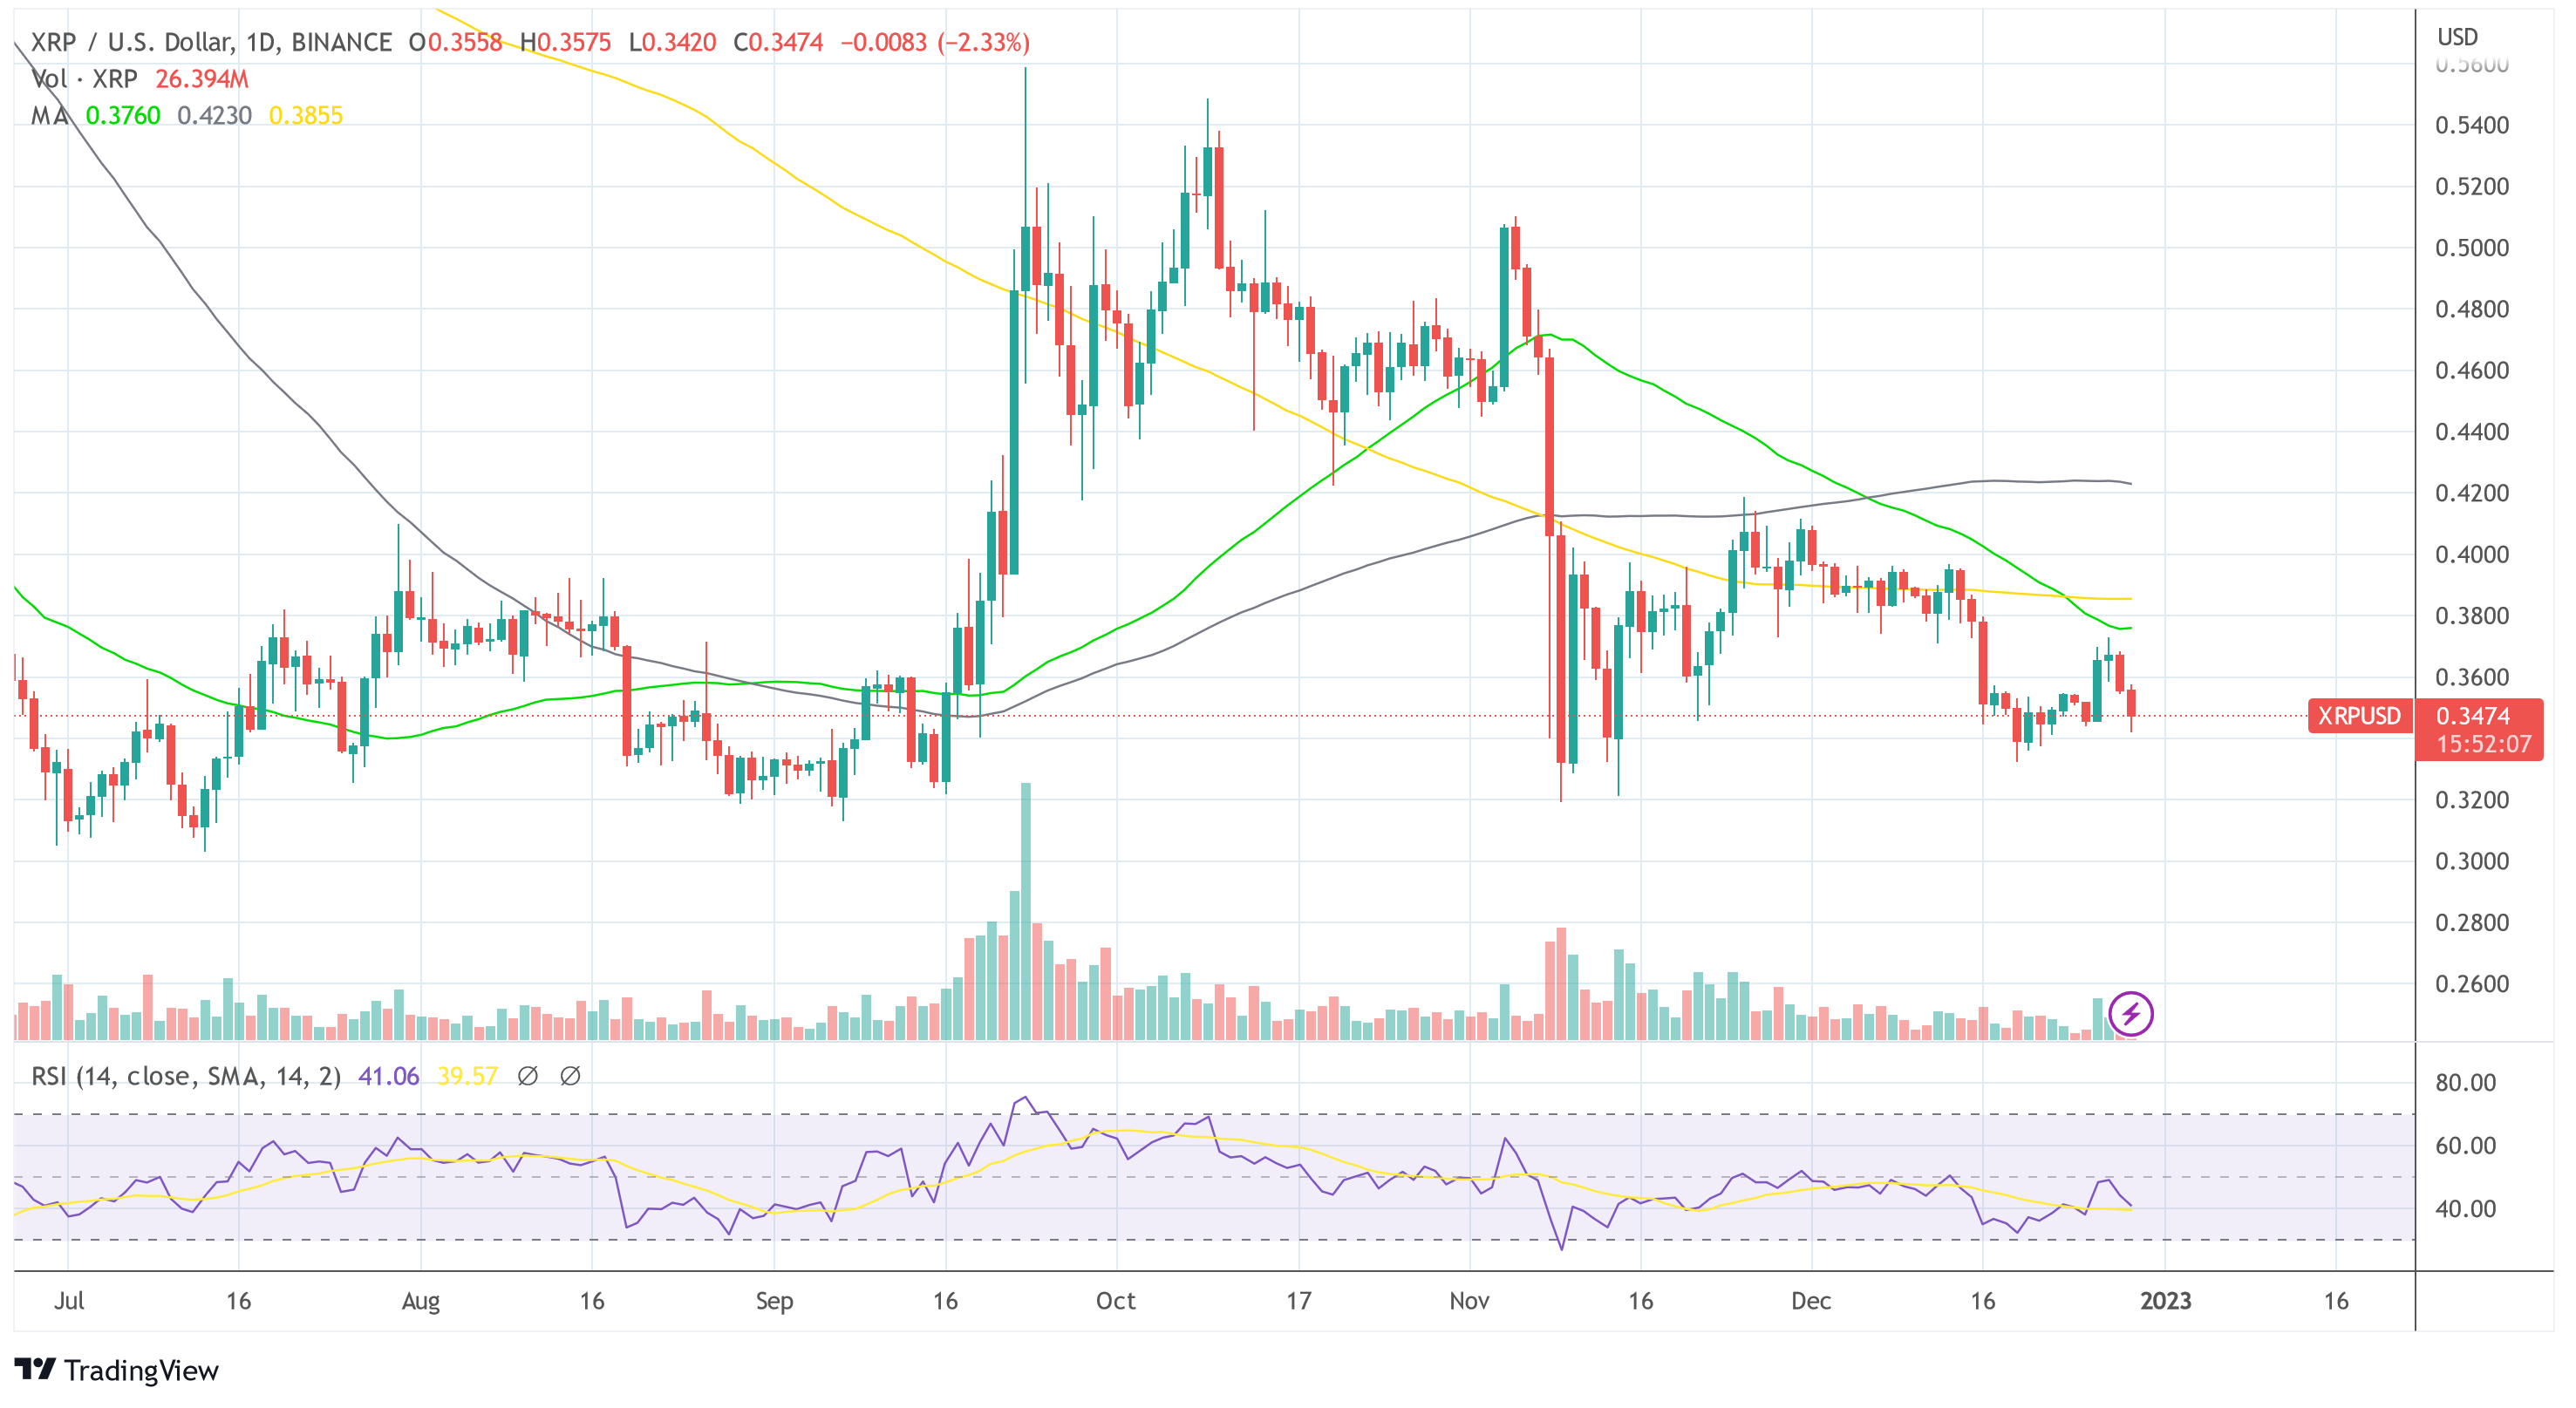This screenshot has height=1408, width=2576.
Task: Click the Jul label on time axis
Action: pos(69,1301)
